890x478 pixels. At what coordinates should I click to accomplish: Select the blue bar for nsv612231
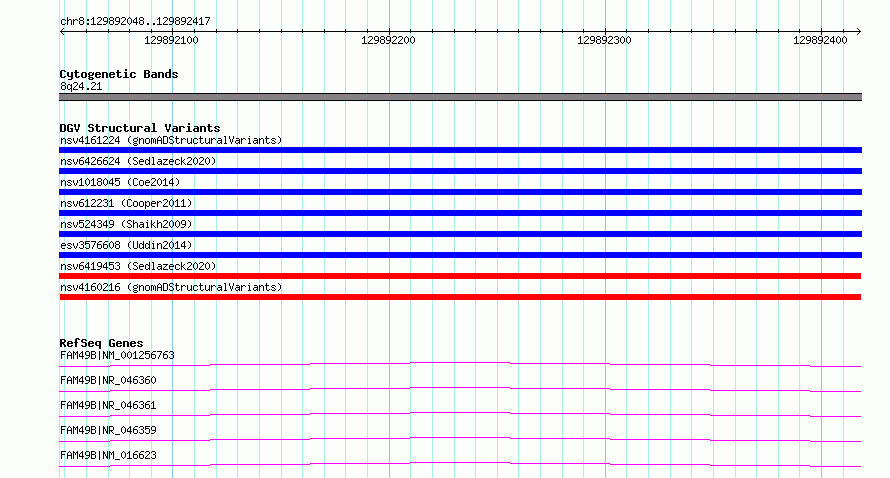coord(460,213)
